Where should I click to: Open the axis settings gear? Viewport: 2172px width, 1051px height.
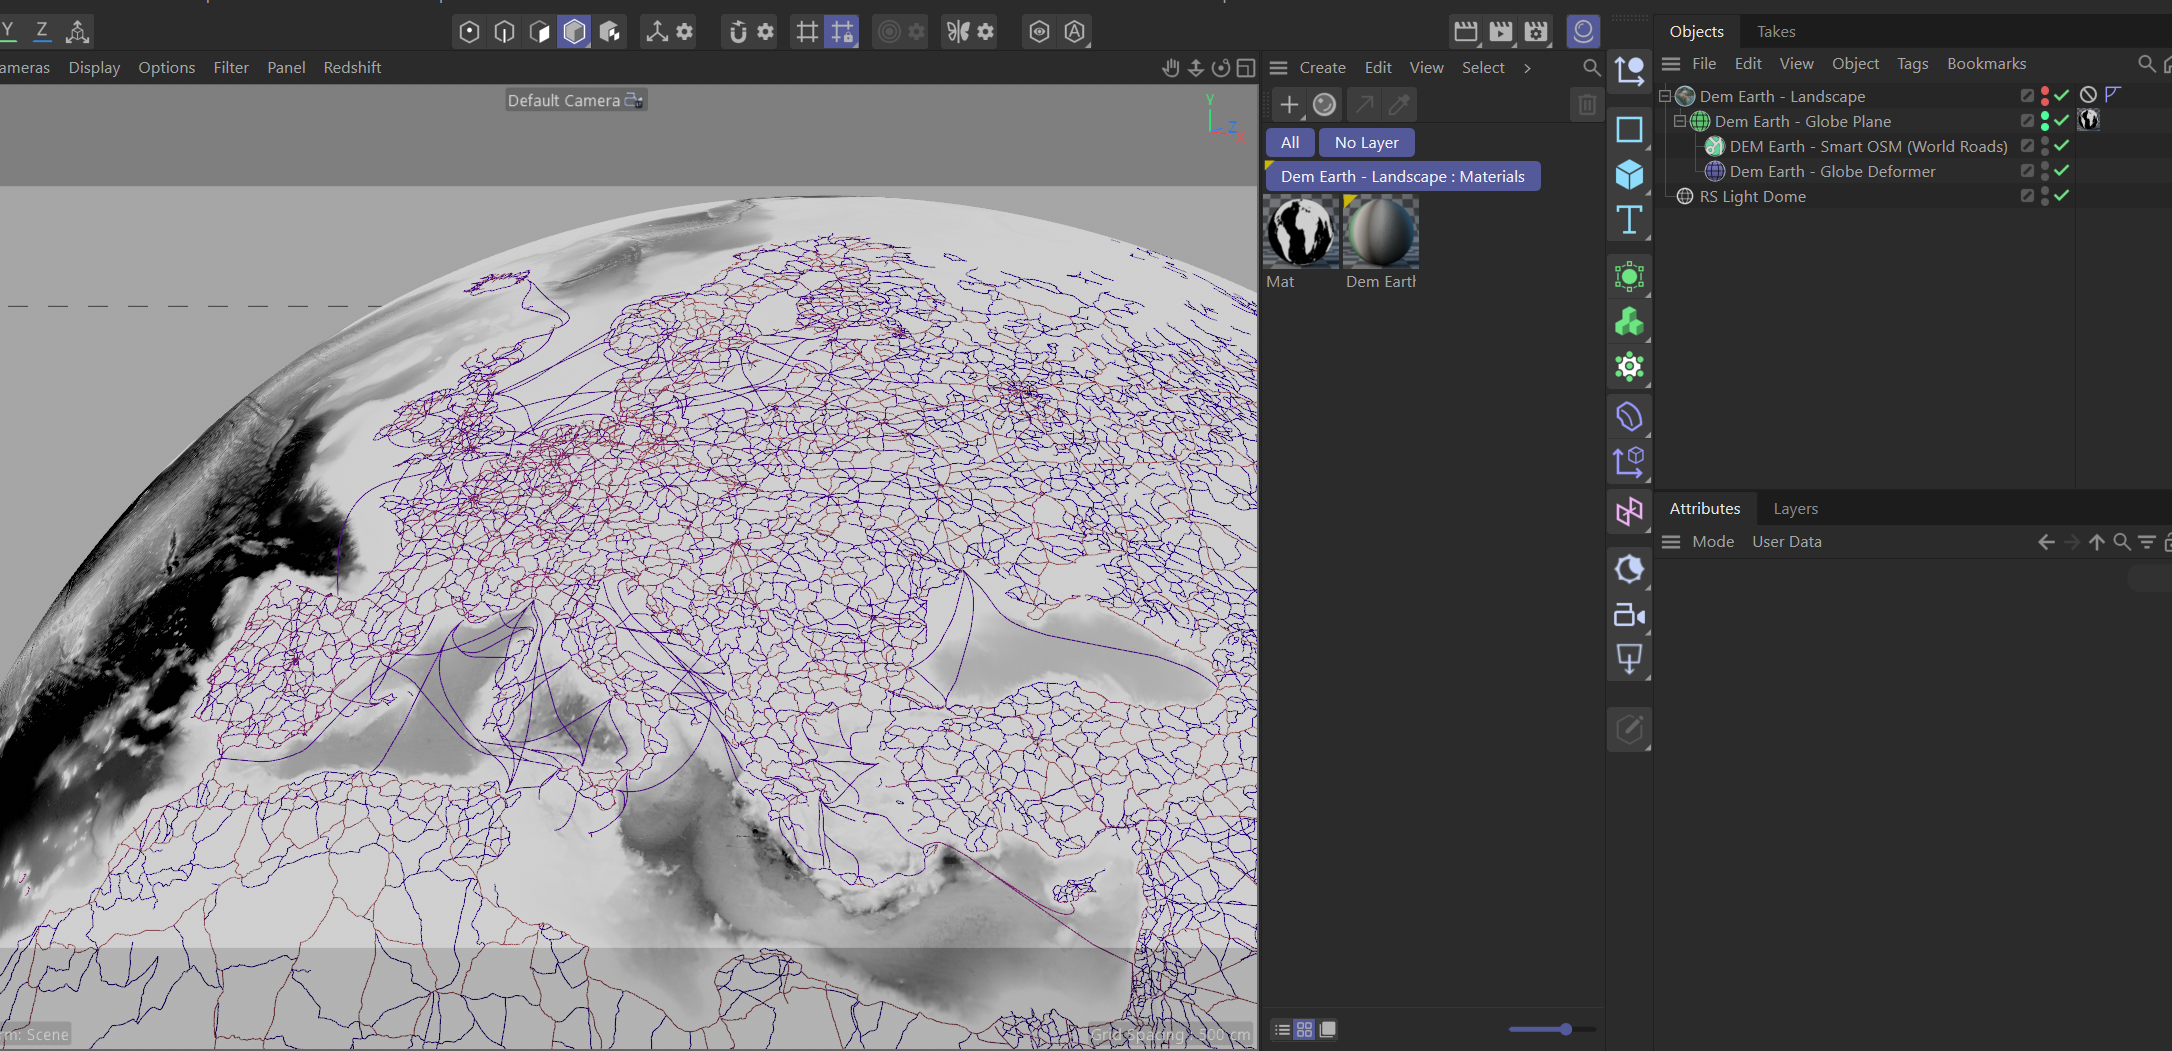pos(685,32)
